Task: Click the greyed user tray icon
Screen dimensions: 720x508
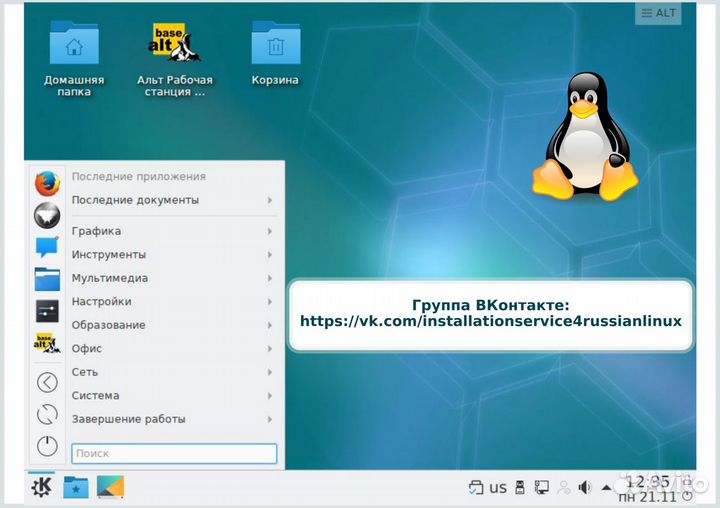Action: (x=563, y=487)
